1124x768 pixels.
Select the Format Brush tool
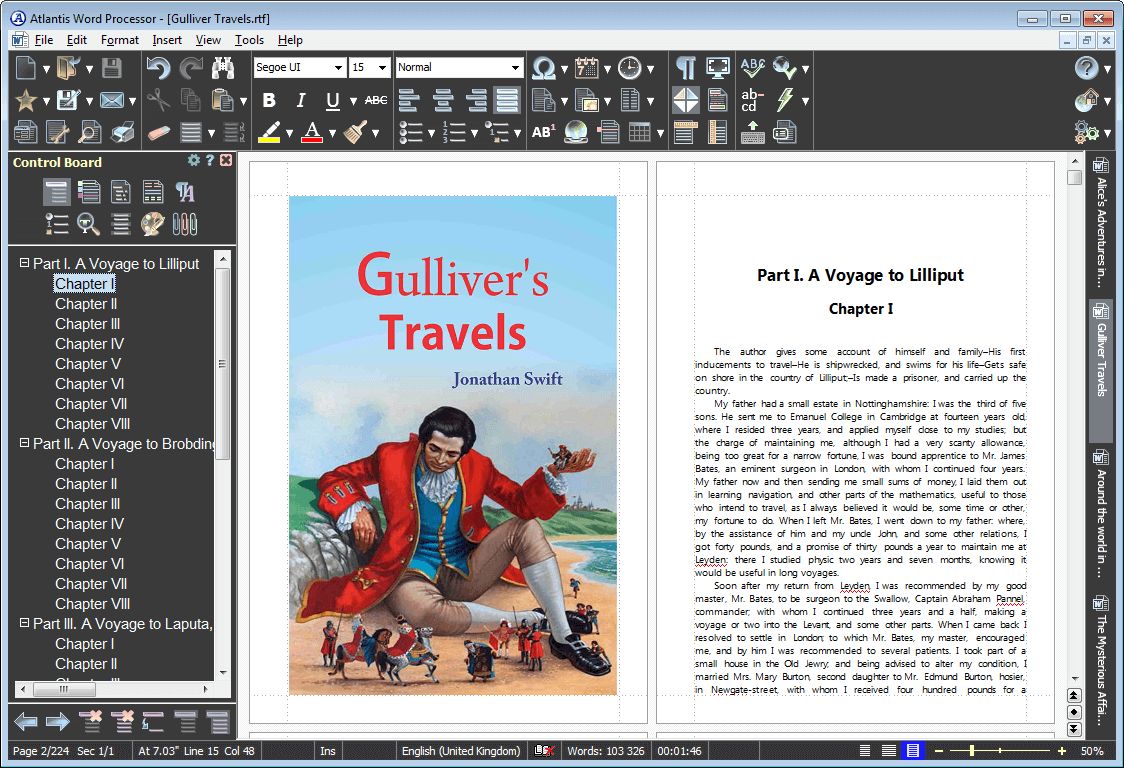click(355, 133)
